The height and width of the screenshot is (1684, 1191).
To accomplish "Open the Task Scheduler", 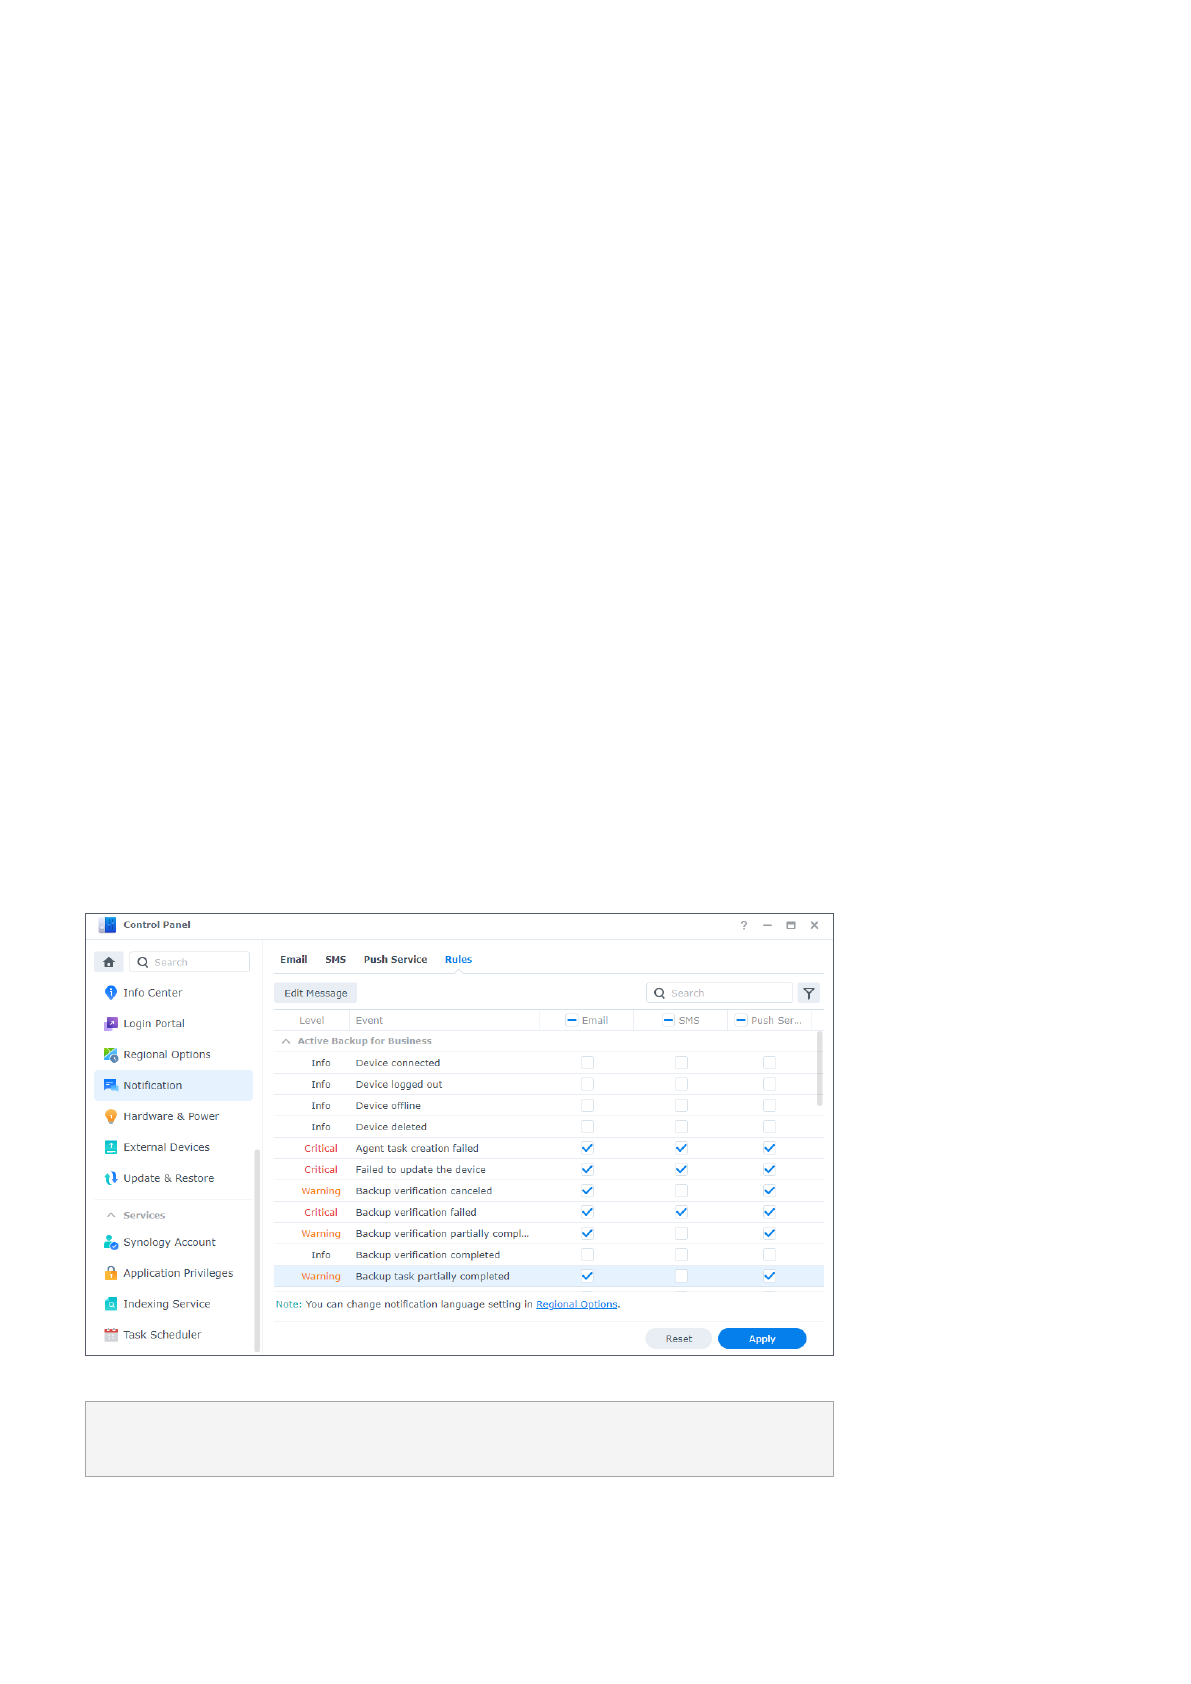I will (x=161, y=1335).
